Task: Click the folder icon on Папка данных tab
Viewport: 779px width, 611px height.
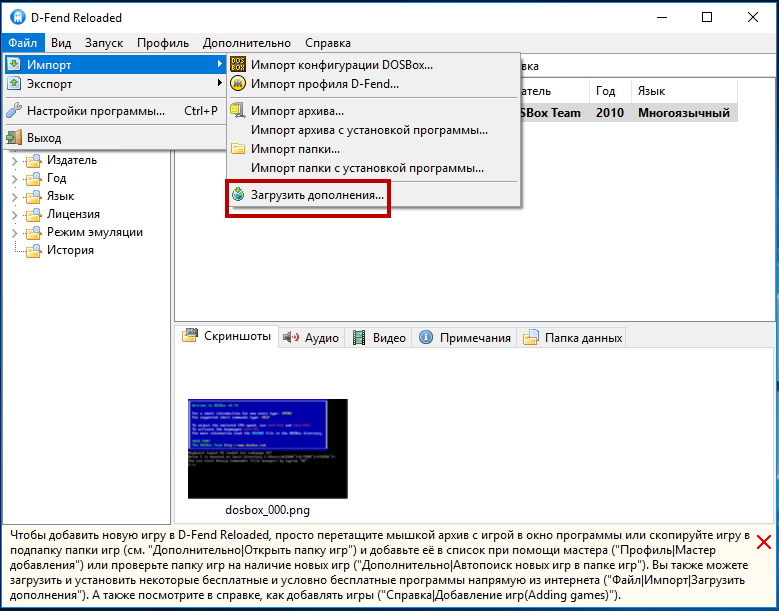Action: (x=531, y=337)
